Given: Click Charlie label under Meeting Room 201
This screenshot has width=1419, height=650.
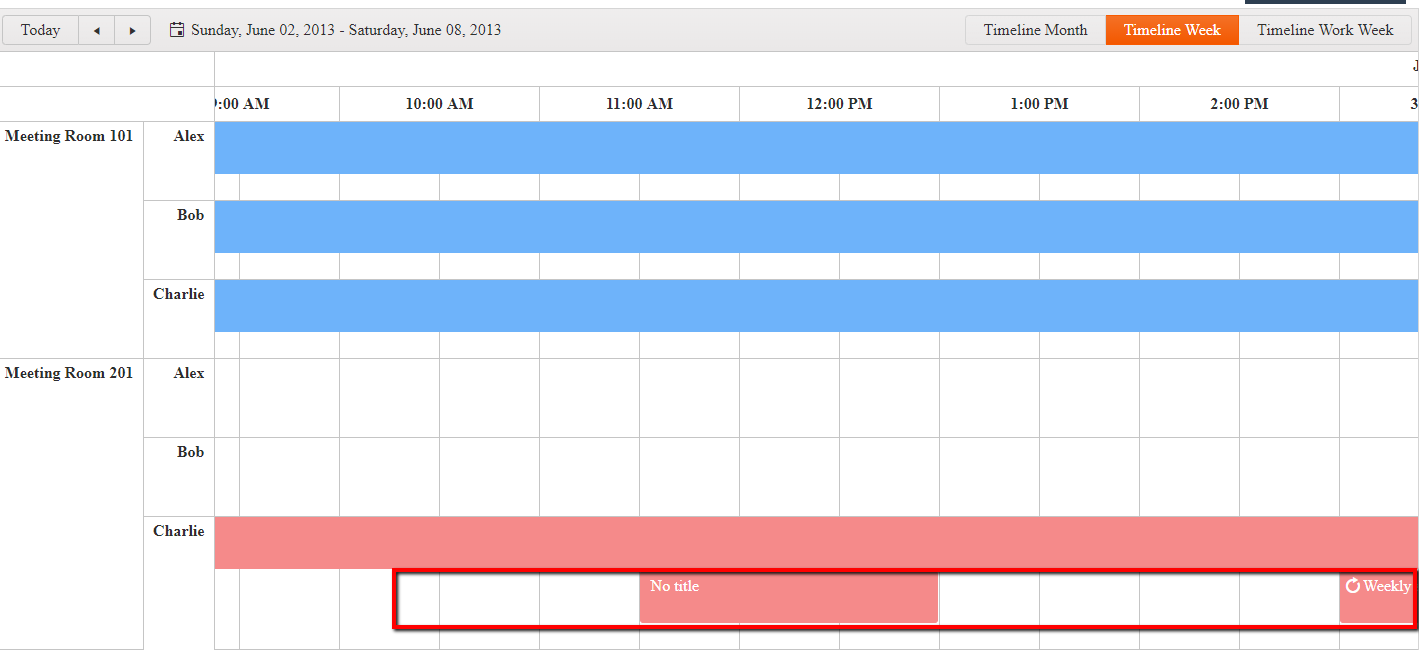Looking at the screenshot, I should pyautogui.click(x=178, y=531).
